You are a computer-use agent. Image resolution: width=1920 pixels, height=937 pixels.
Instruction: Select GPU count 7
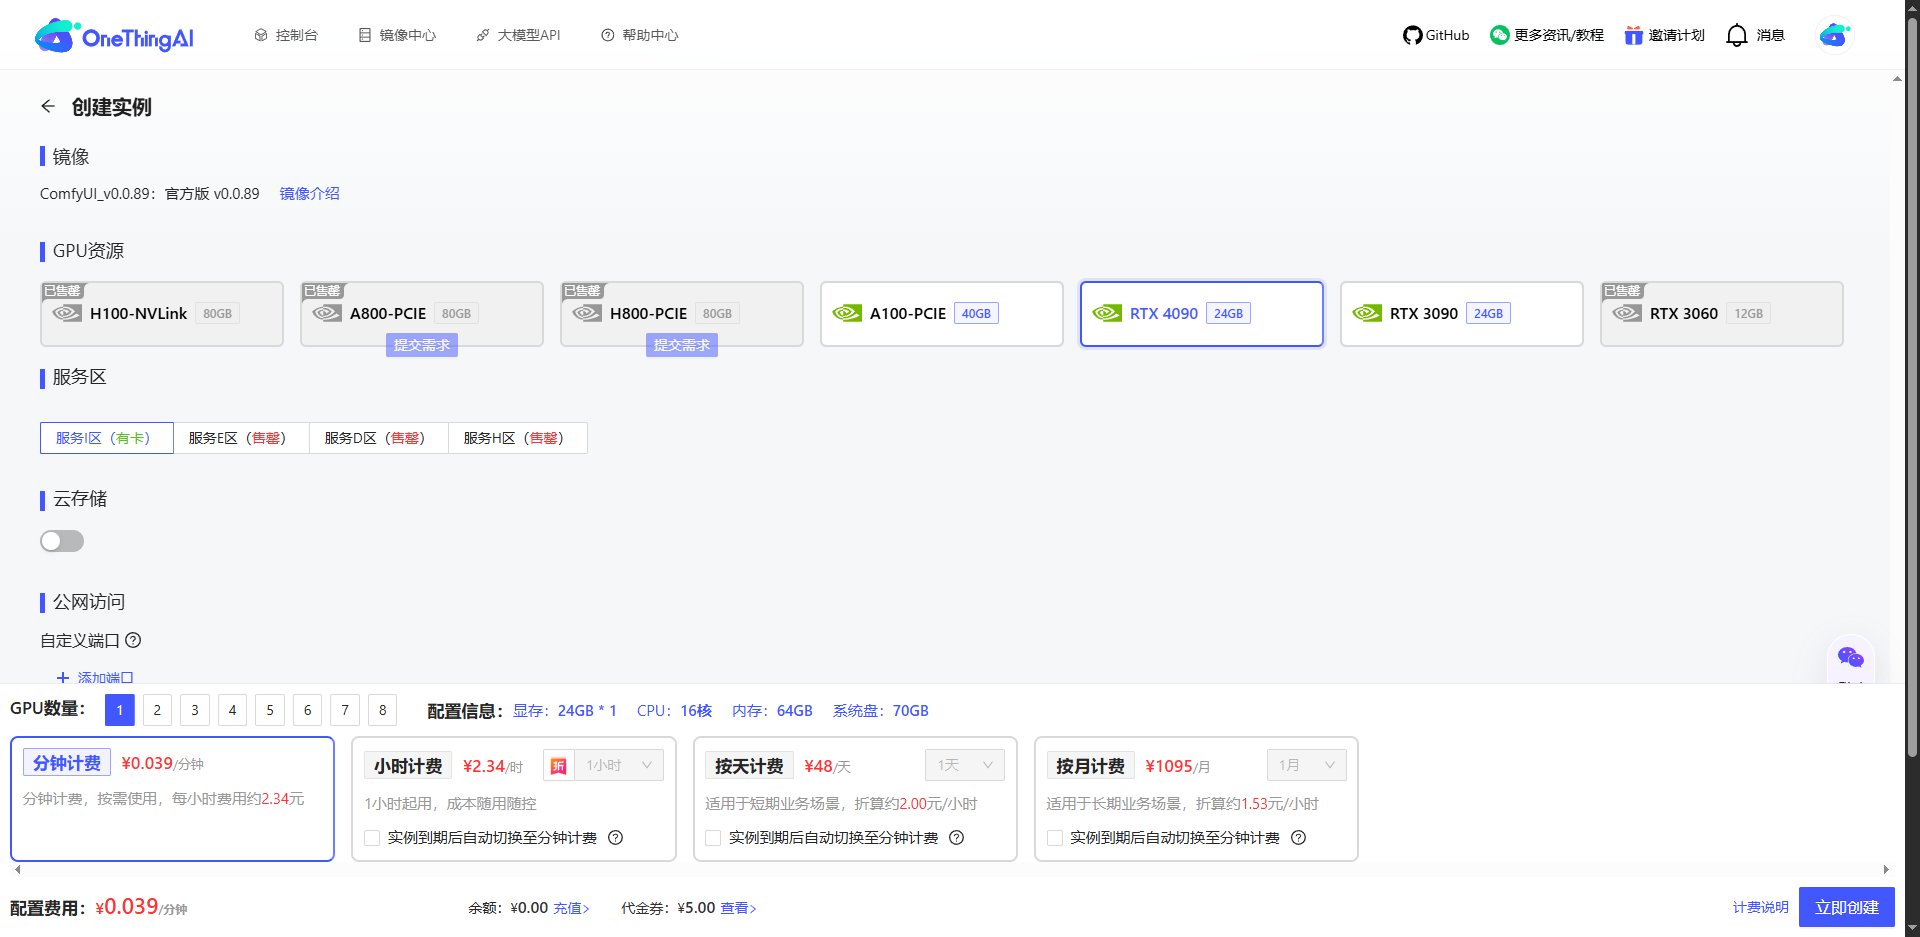pyautogui.click(x=344, y=710)
